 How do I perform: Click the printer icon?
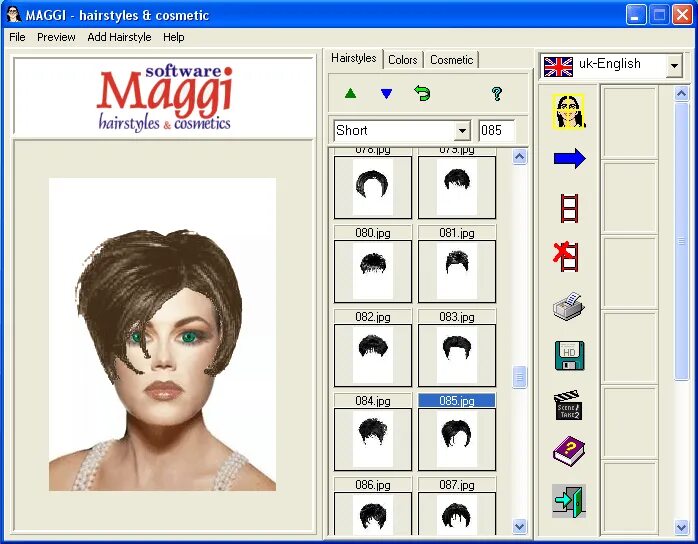[x=569, y=306]
